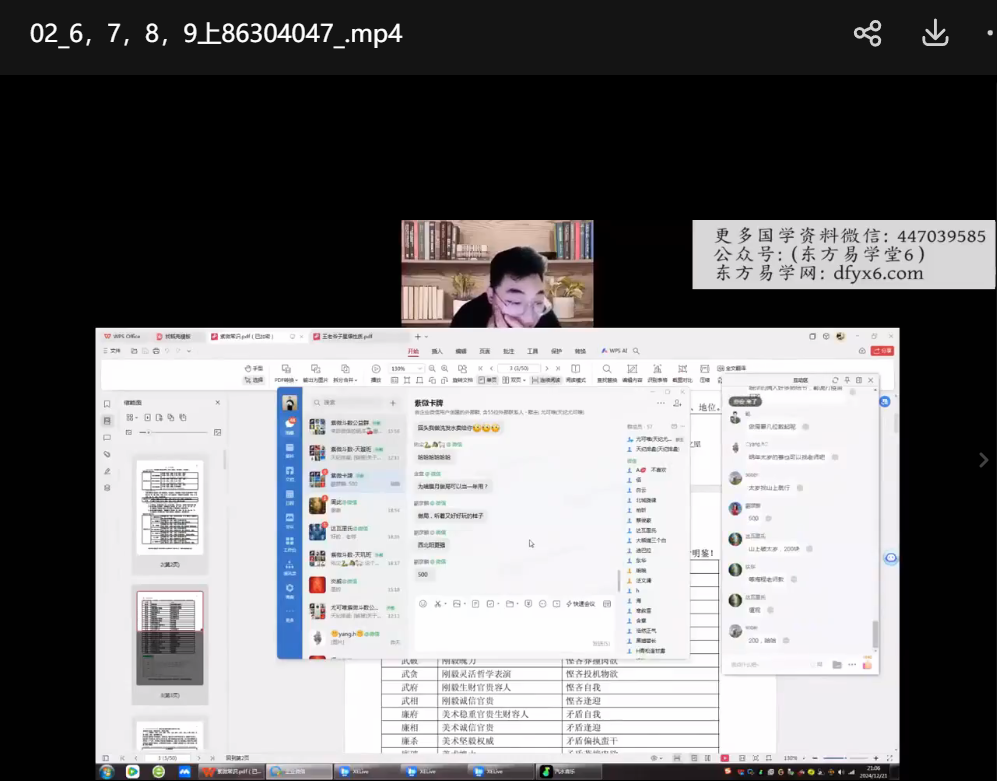
Task: Open the emoji picker in chat input
Action: 423,604
